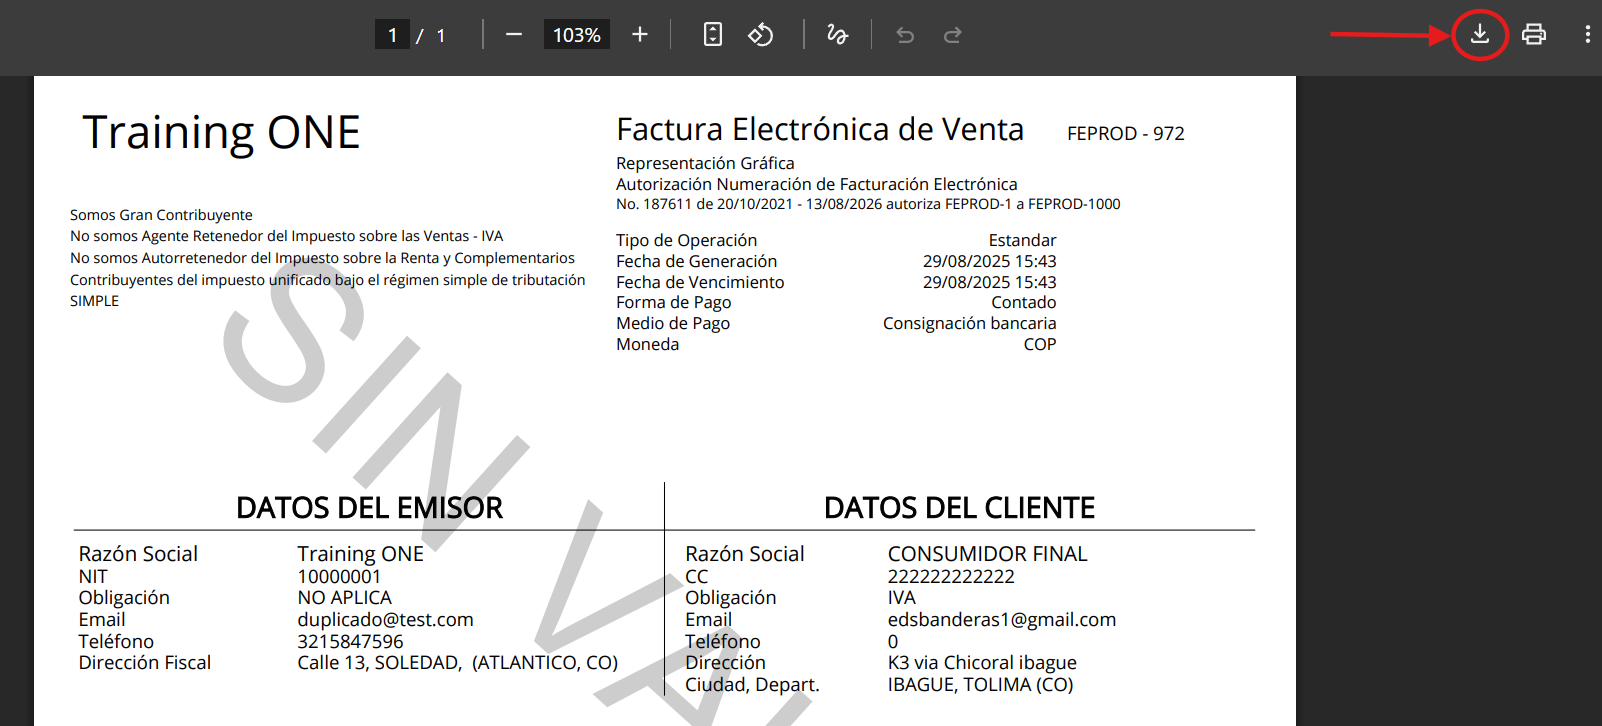Viewport: 1602px width, 726px height.
Task: Activate the draw annotation tool
Action: click(x=837, y=35)
